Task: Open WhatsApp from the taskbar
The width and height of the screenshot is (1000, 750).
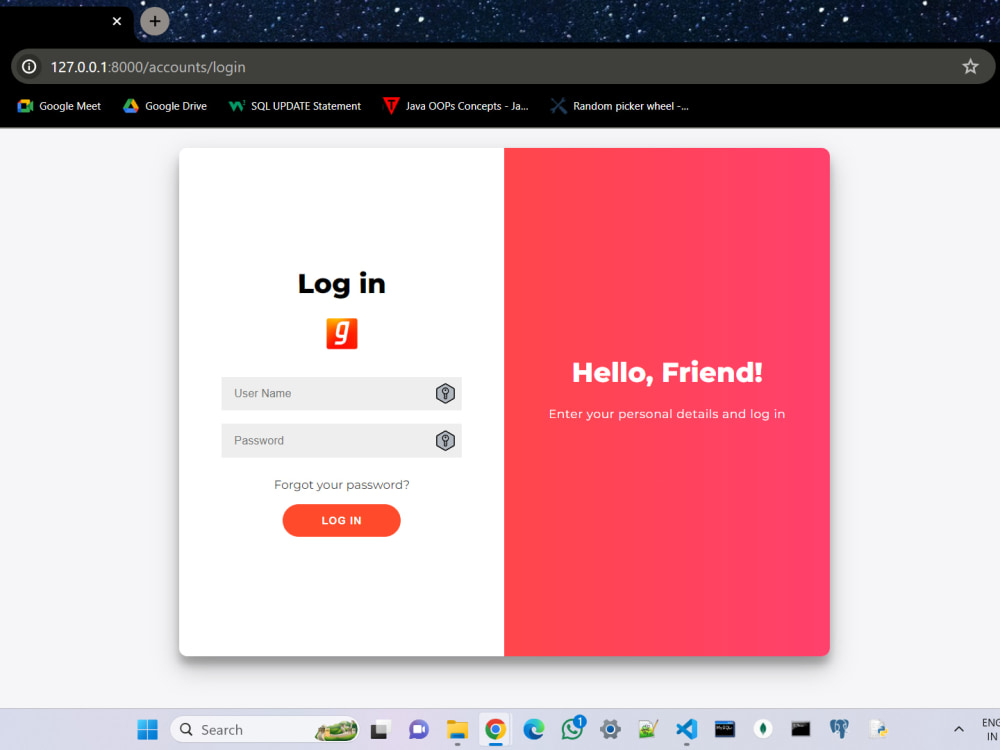Action: click(x=572, y=729)
